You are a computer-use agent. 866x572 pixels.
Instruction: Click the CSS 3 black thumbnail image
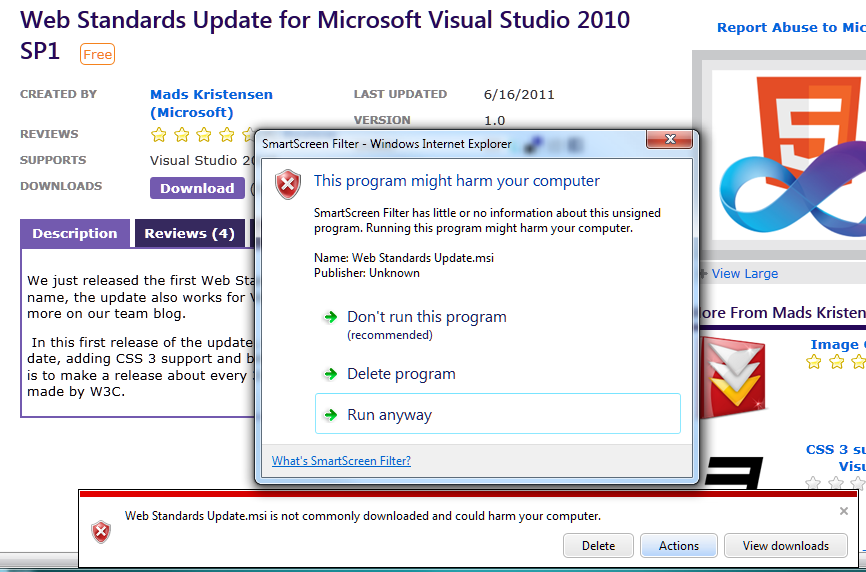click(x=733, y=473)
